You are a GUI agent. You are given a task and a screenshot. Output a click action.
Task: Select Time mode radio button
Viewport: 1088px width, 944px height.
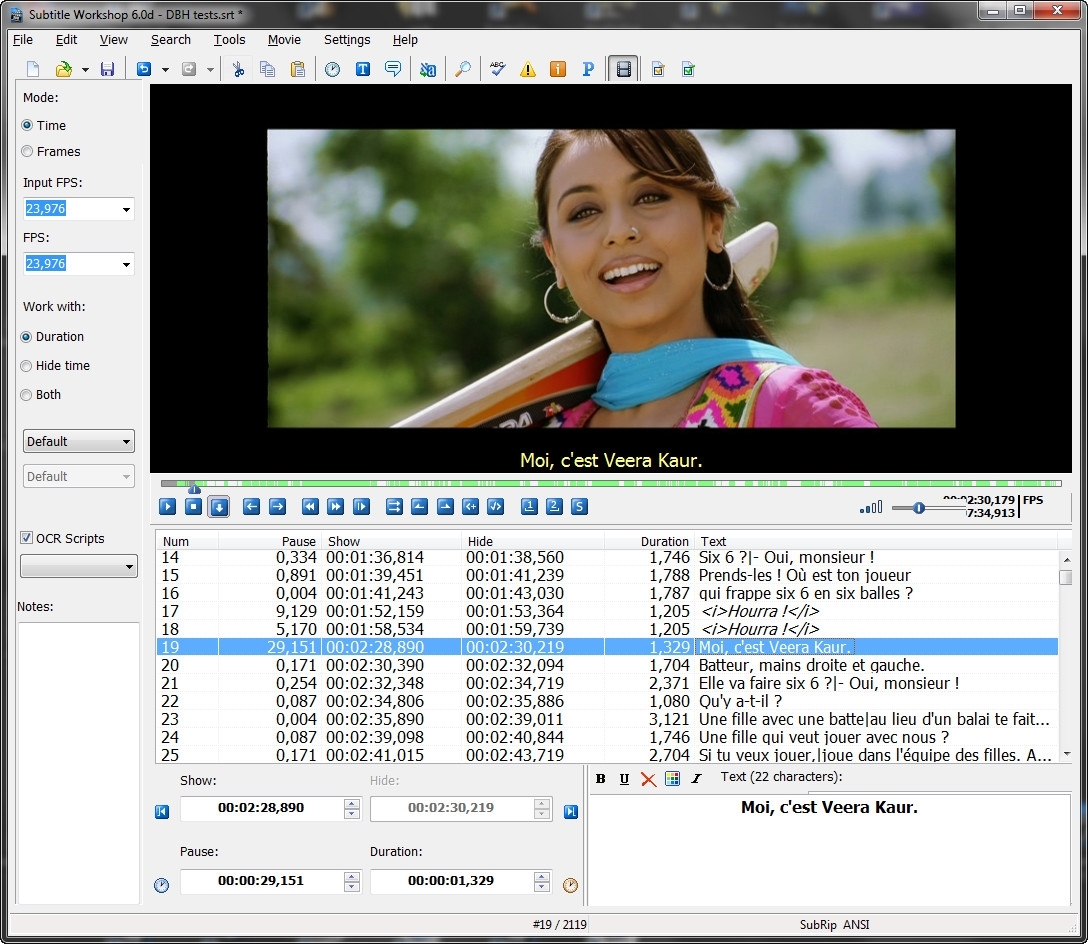coord(27,126)
